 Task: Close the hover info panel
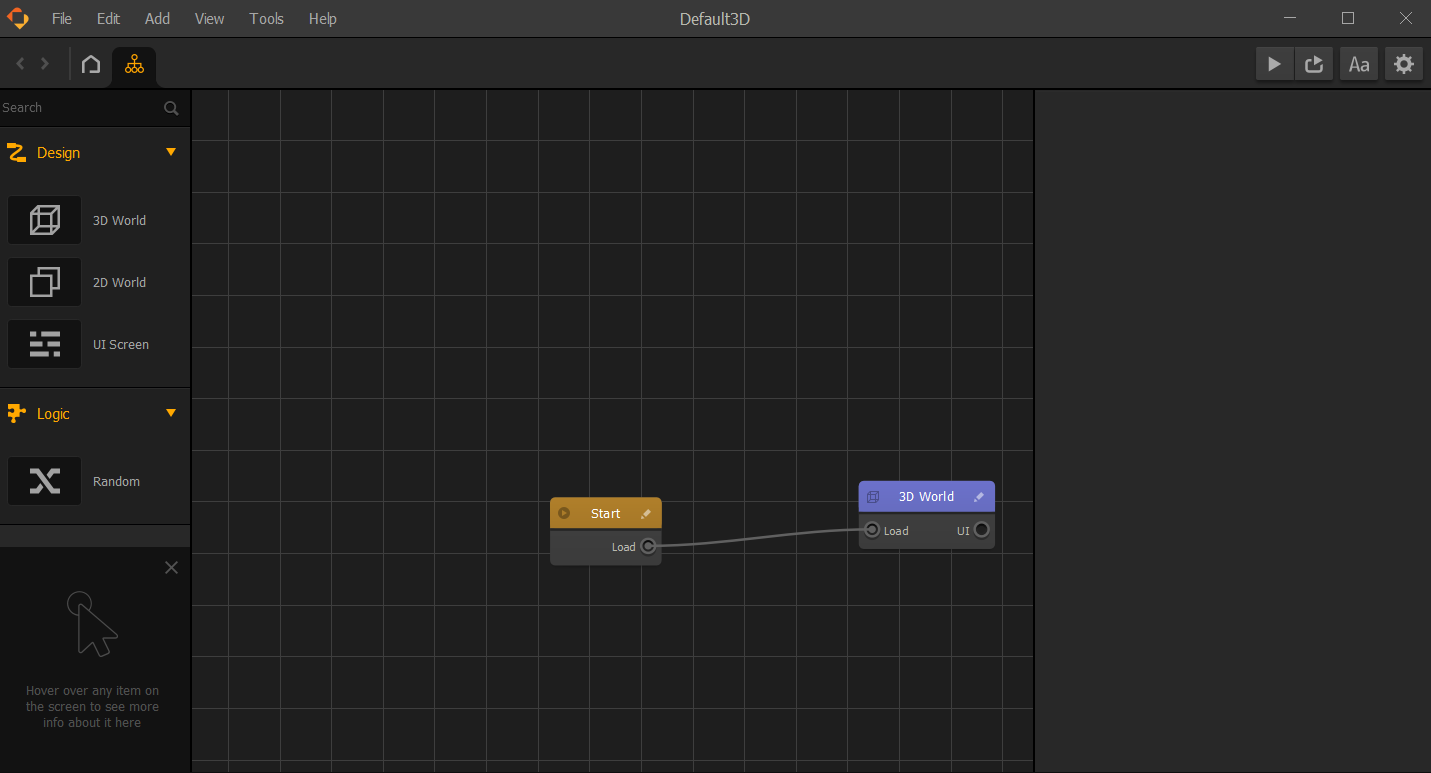tap(171, 567)
